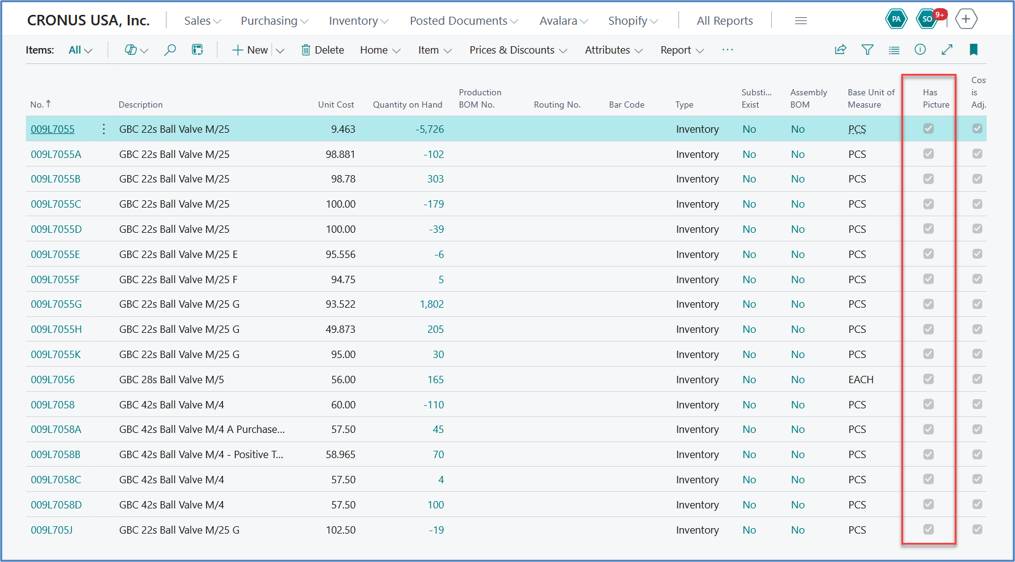
Task: Click the Unit Cost column header
Action: click(336, 105)
